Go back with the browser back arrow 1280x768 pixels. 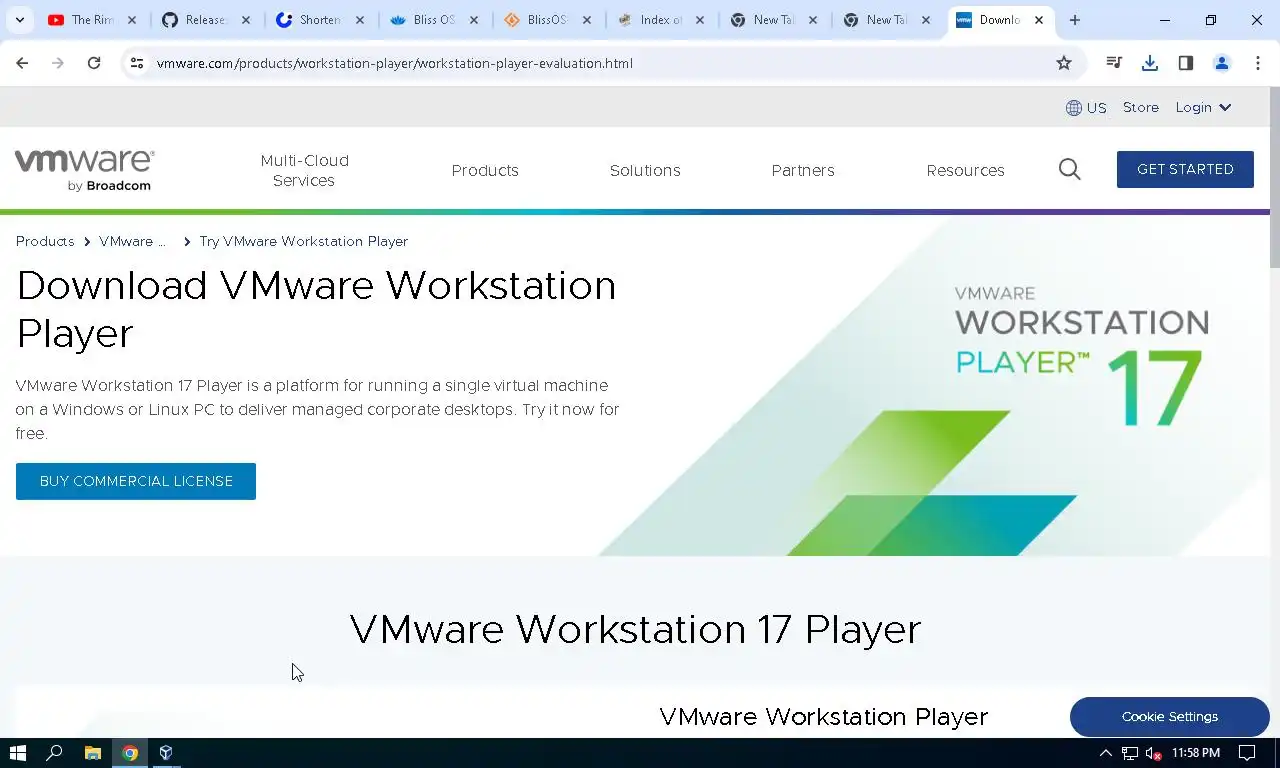[x=22, y=63]
